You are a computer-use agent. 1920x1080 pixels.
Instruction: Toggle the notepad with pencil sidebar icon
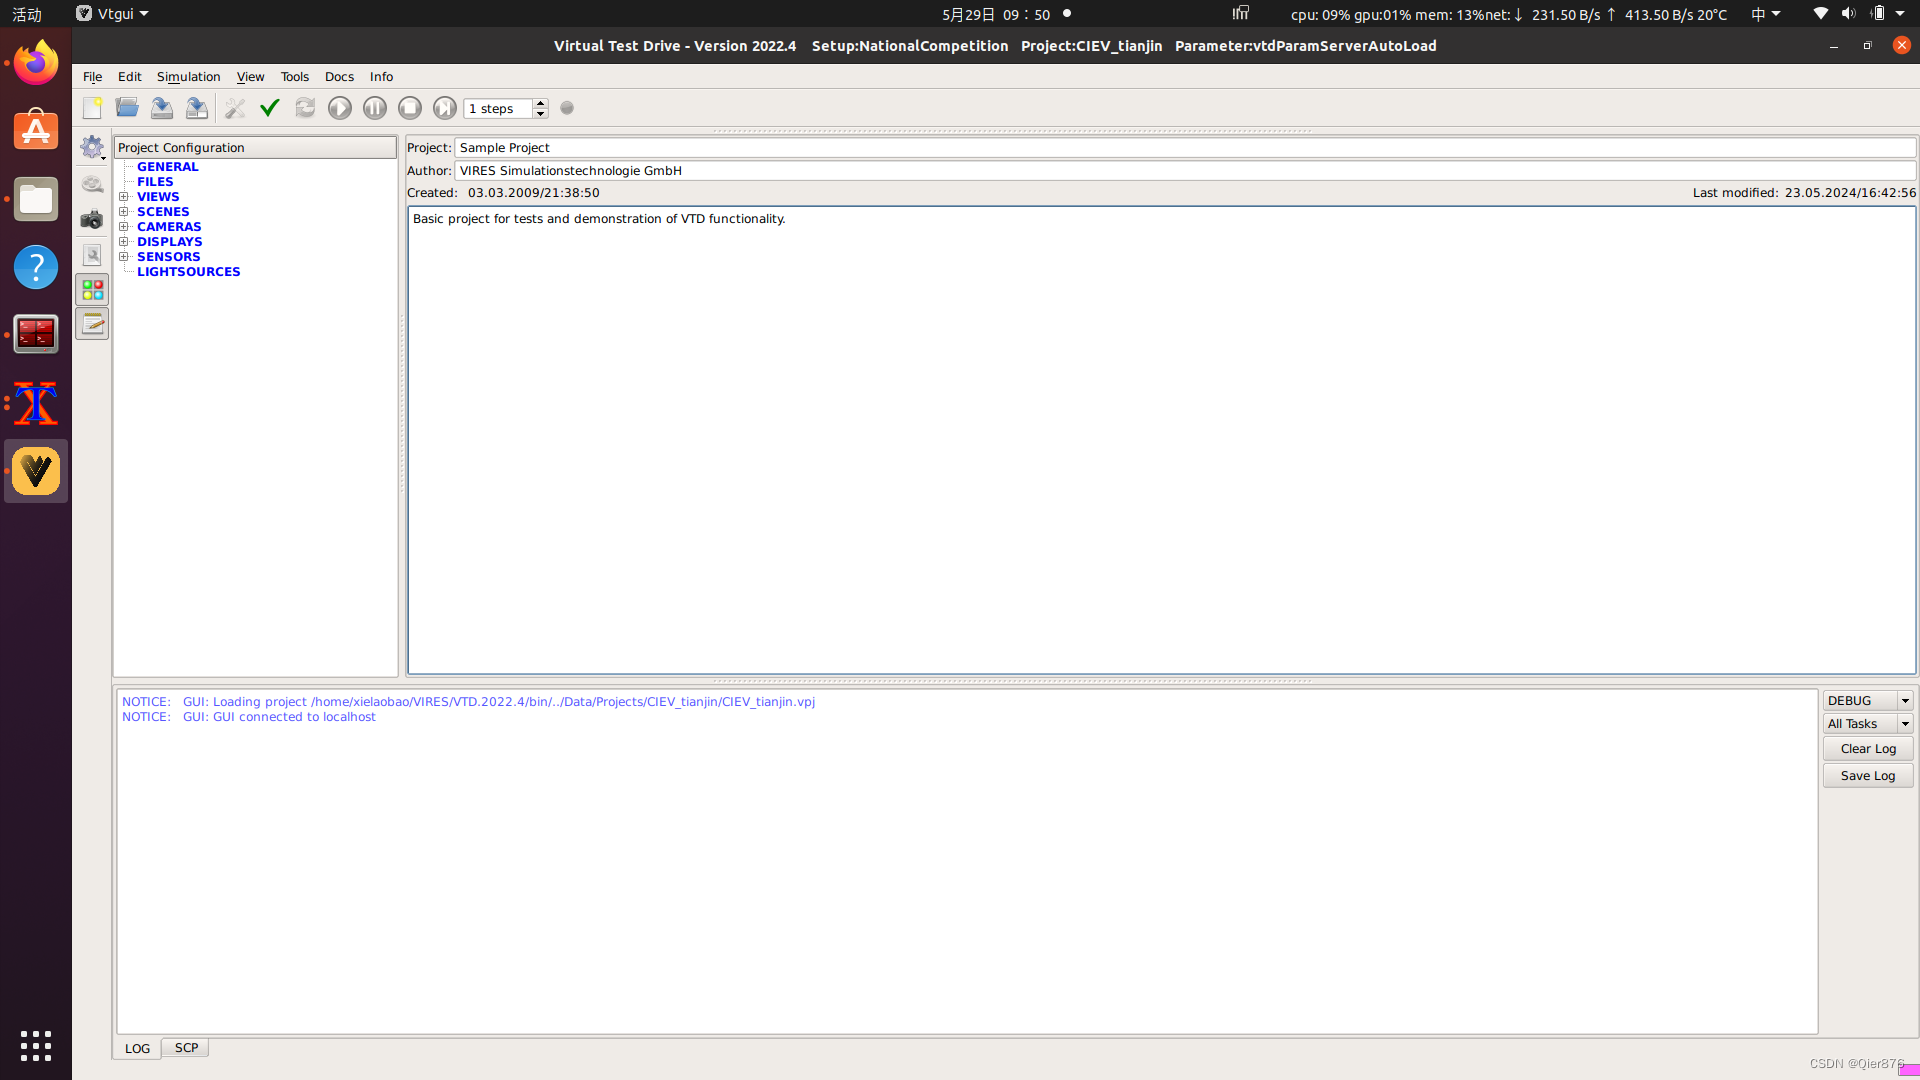click(x=92, y=324)
